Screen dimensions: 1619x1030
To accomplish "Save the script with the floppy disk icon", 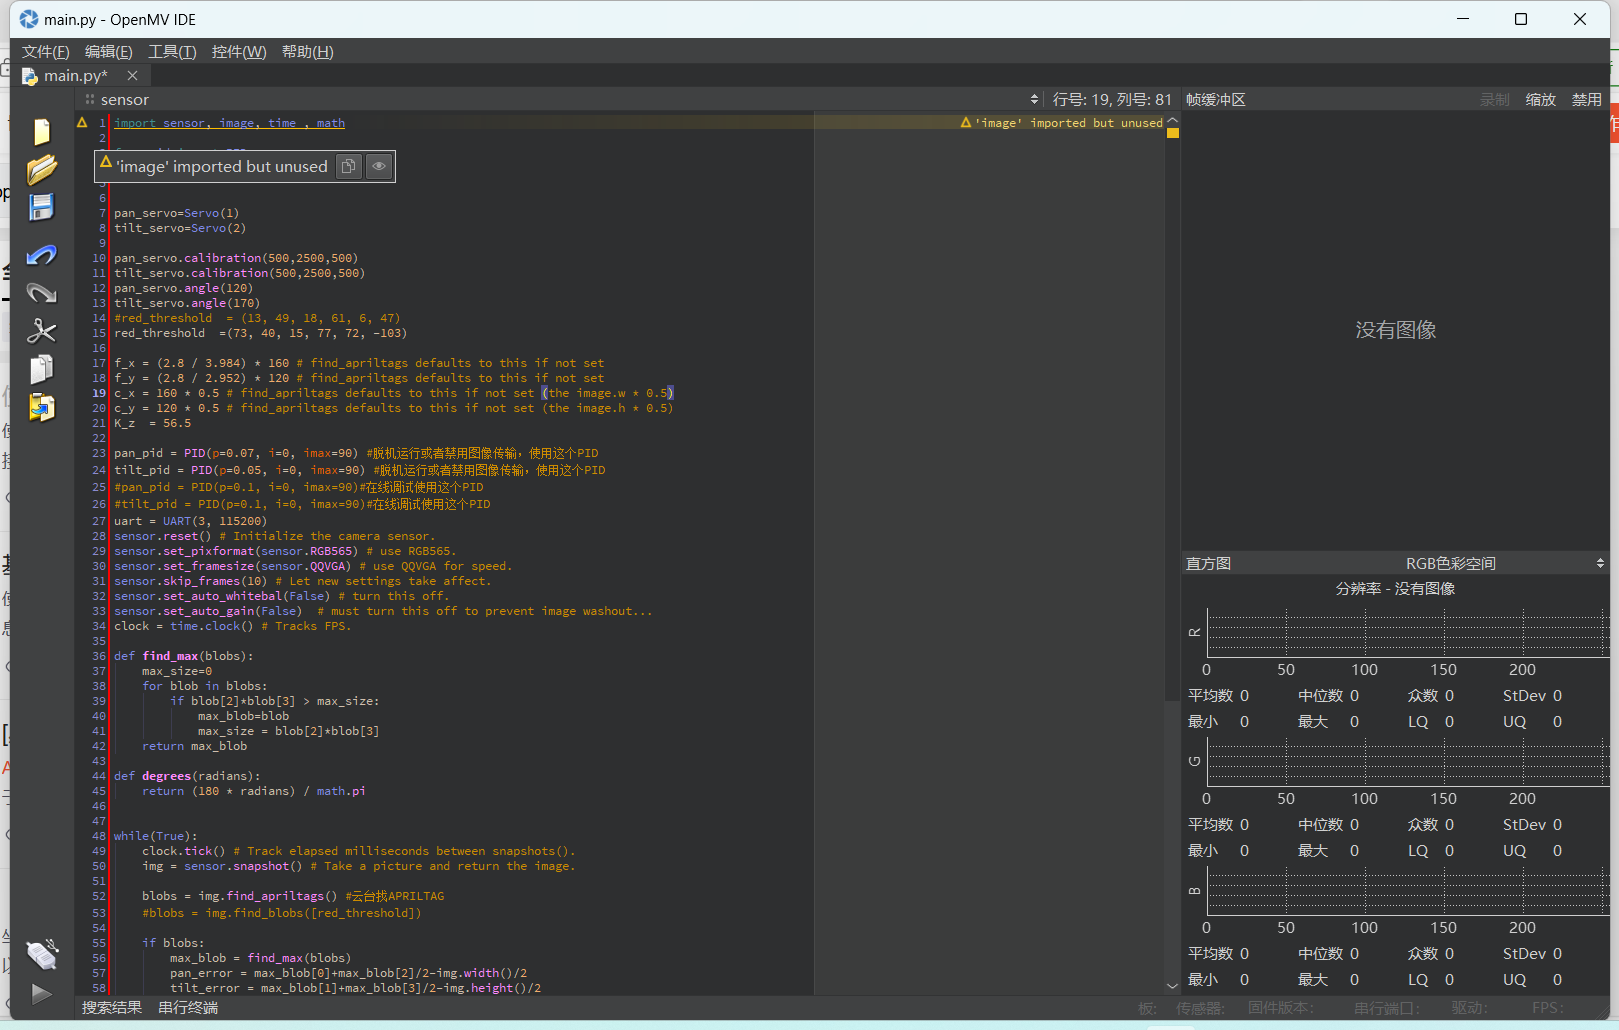I will tap(41, 207).
